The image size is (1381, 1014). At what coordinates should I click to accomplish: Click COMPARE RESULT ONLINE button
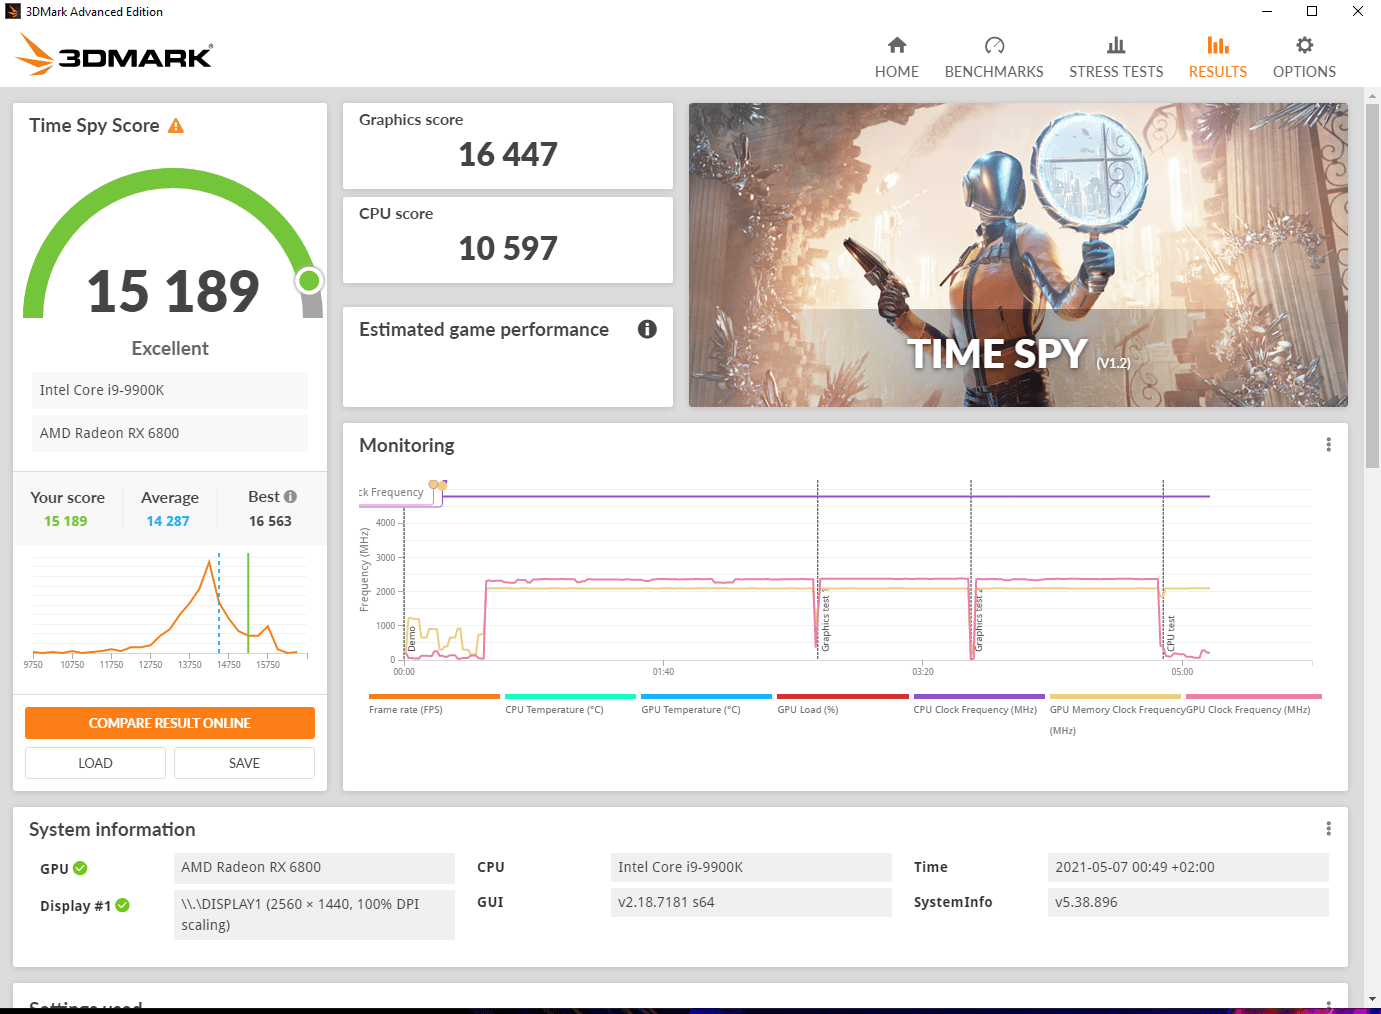[170, 723]
